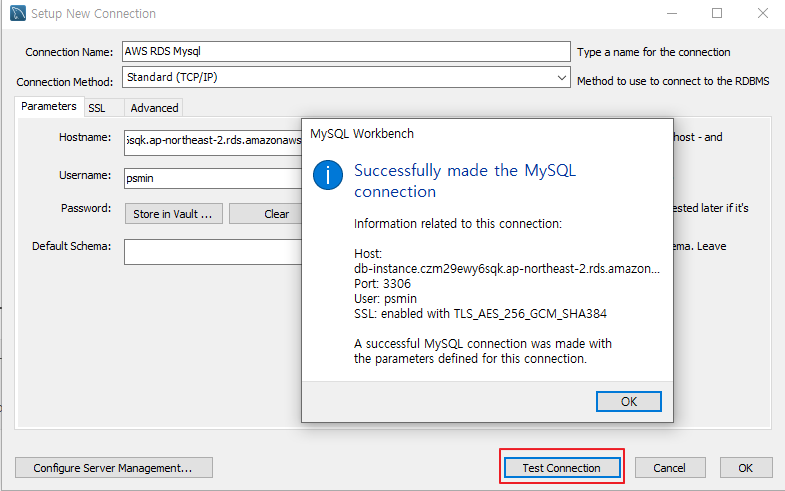
Task: Click the blue information icon in dialog
Action: click(x=328, y=175)
